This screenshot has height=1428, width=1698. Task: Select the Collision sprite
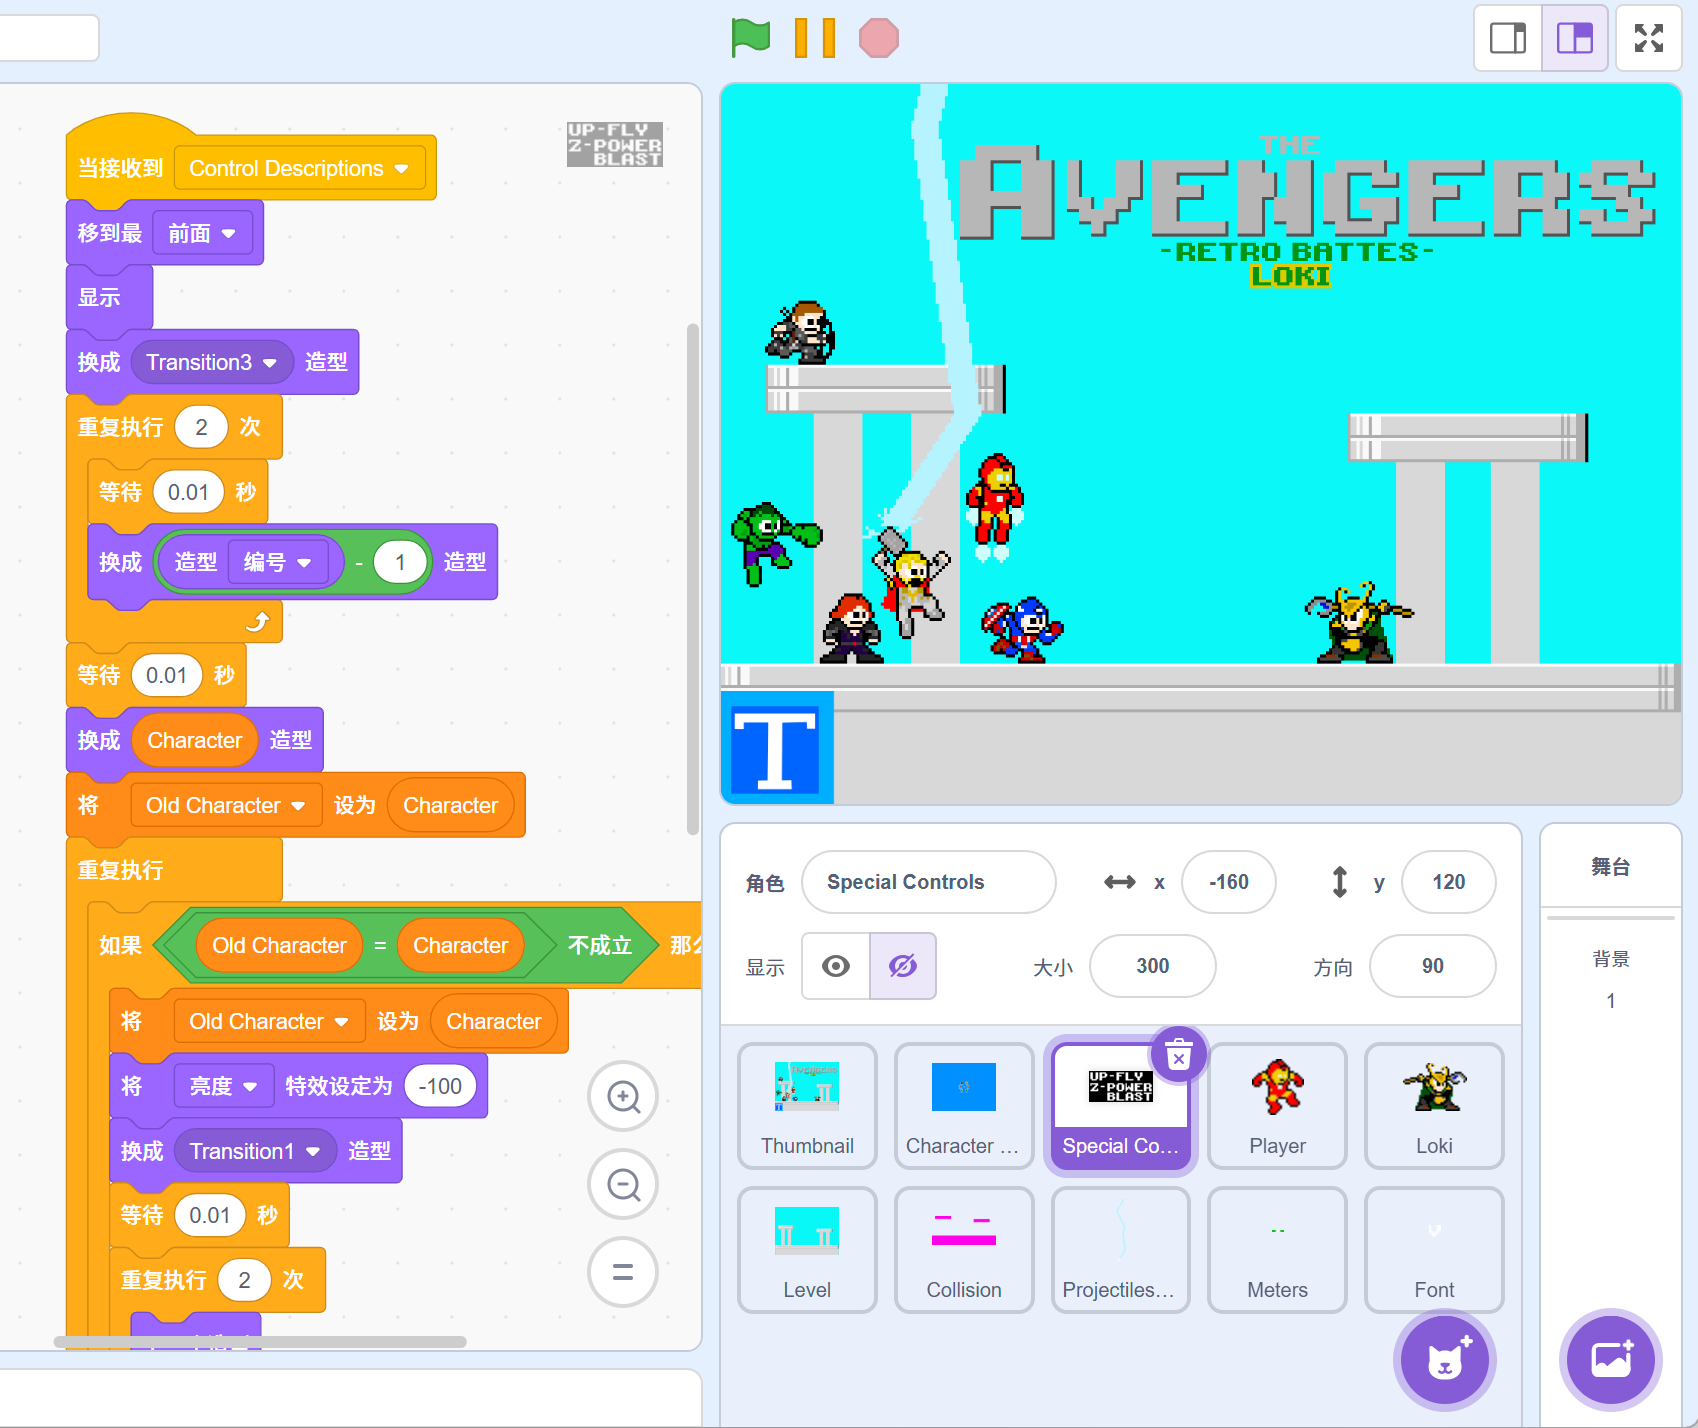(x=963, y=1249)
